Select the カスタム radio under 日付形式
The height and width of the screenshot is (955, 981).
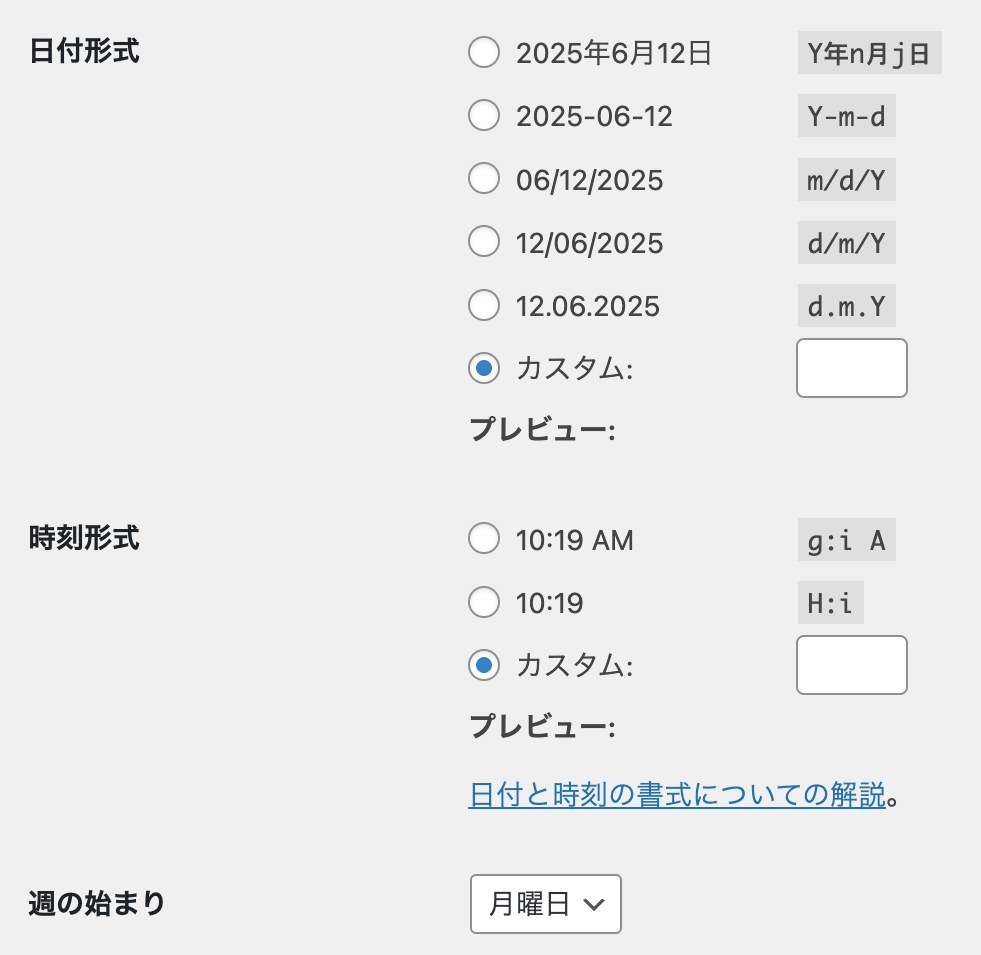tap(484, 368)
